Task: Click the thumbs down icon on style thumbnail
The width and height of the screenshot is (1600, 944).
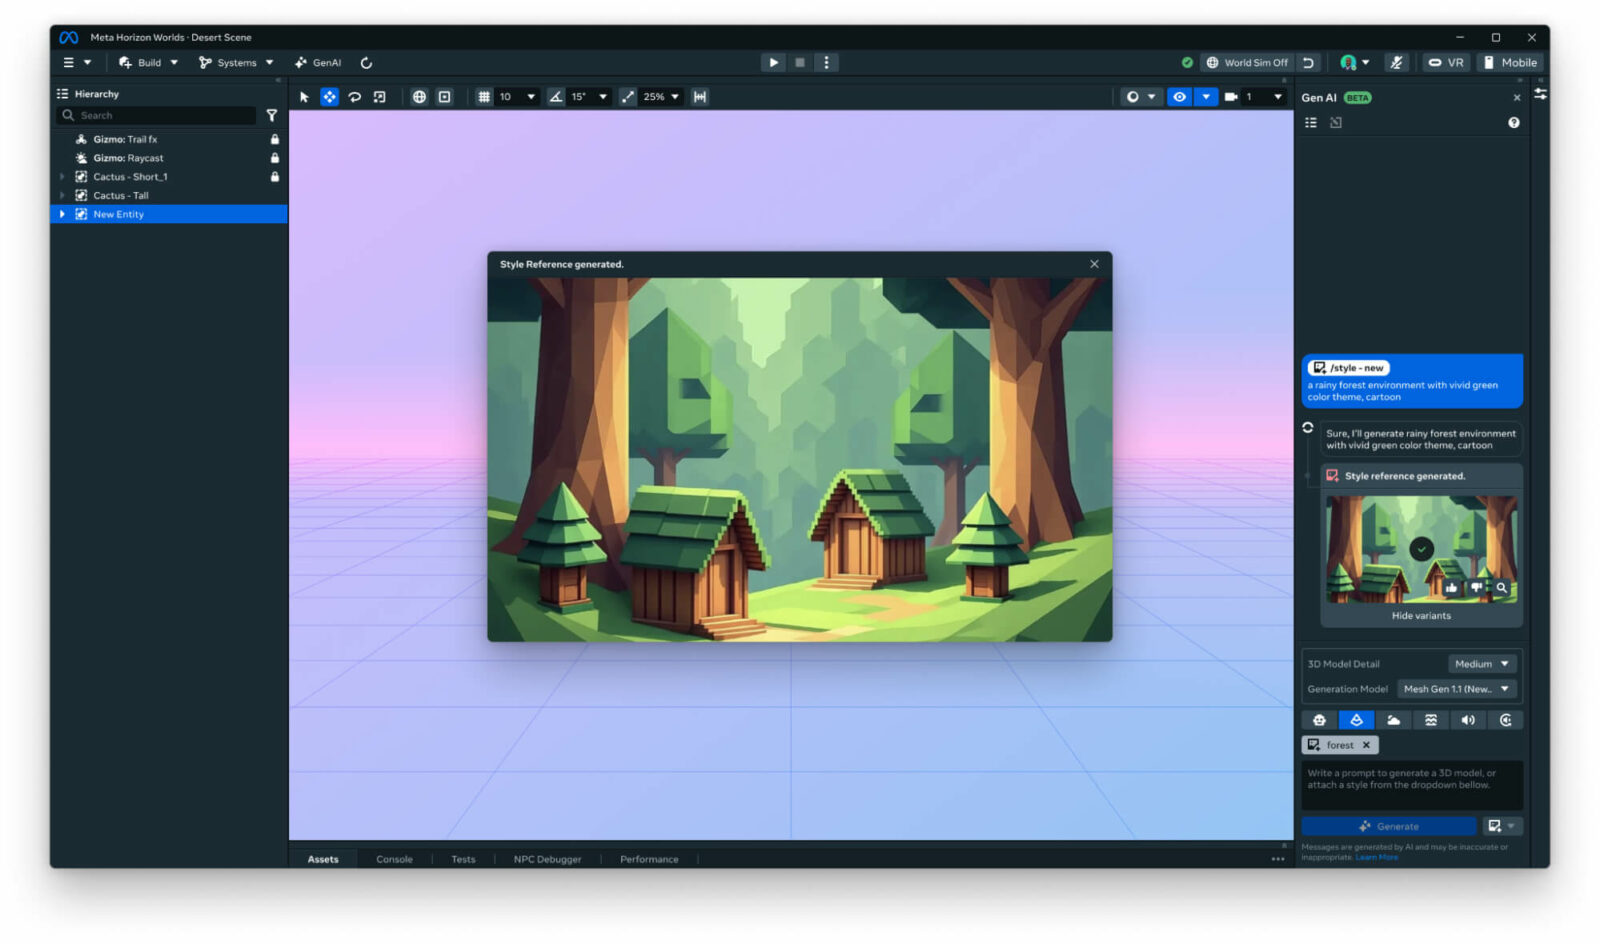Action: point(1476,588)
